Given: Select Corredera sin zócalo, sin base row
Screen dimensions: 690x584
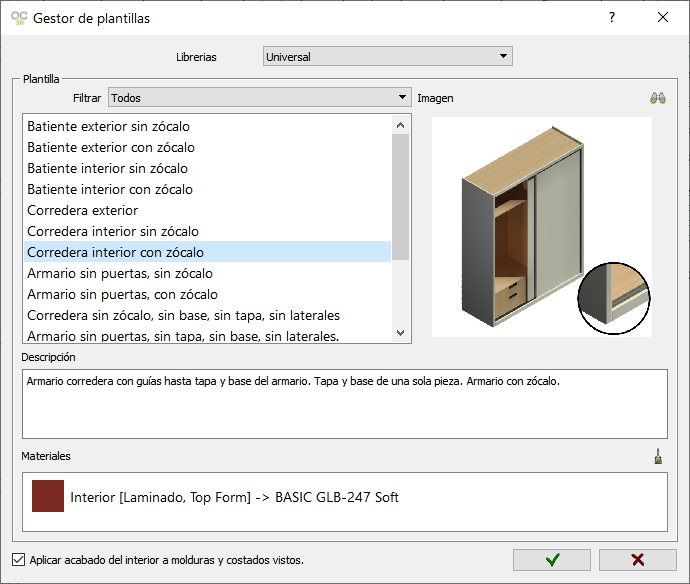Looking at the screenshot, I should [207, 316].
